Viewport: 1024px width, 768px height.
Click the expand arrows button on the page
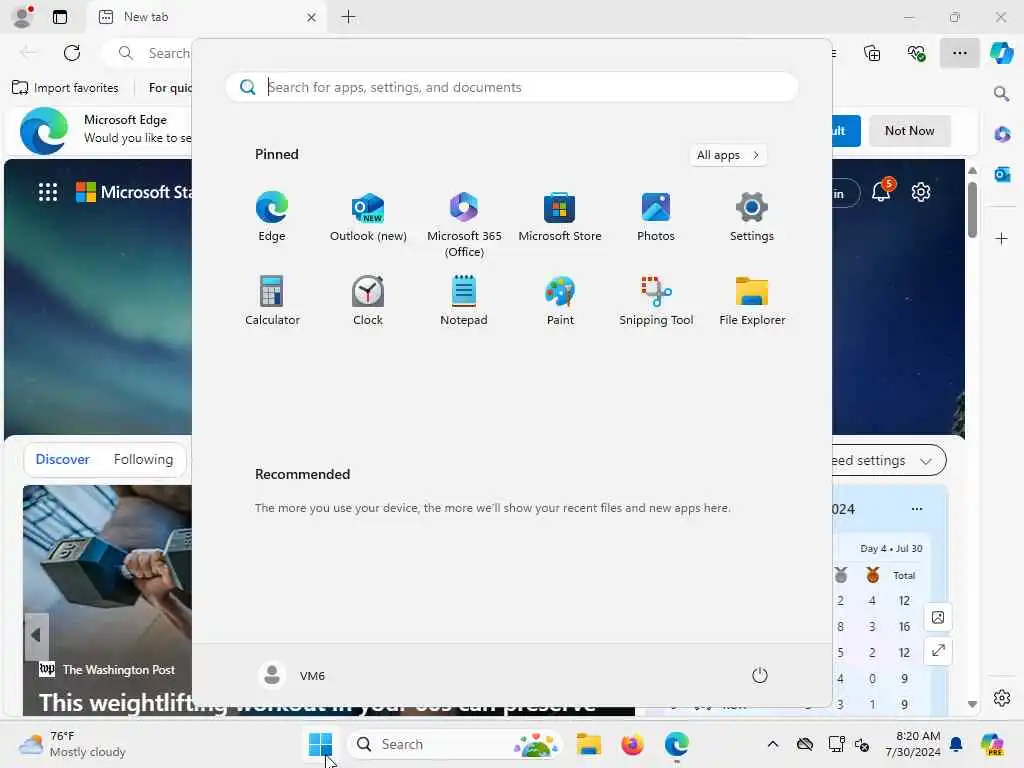938,650
